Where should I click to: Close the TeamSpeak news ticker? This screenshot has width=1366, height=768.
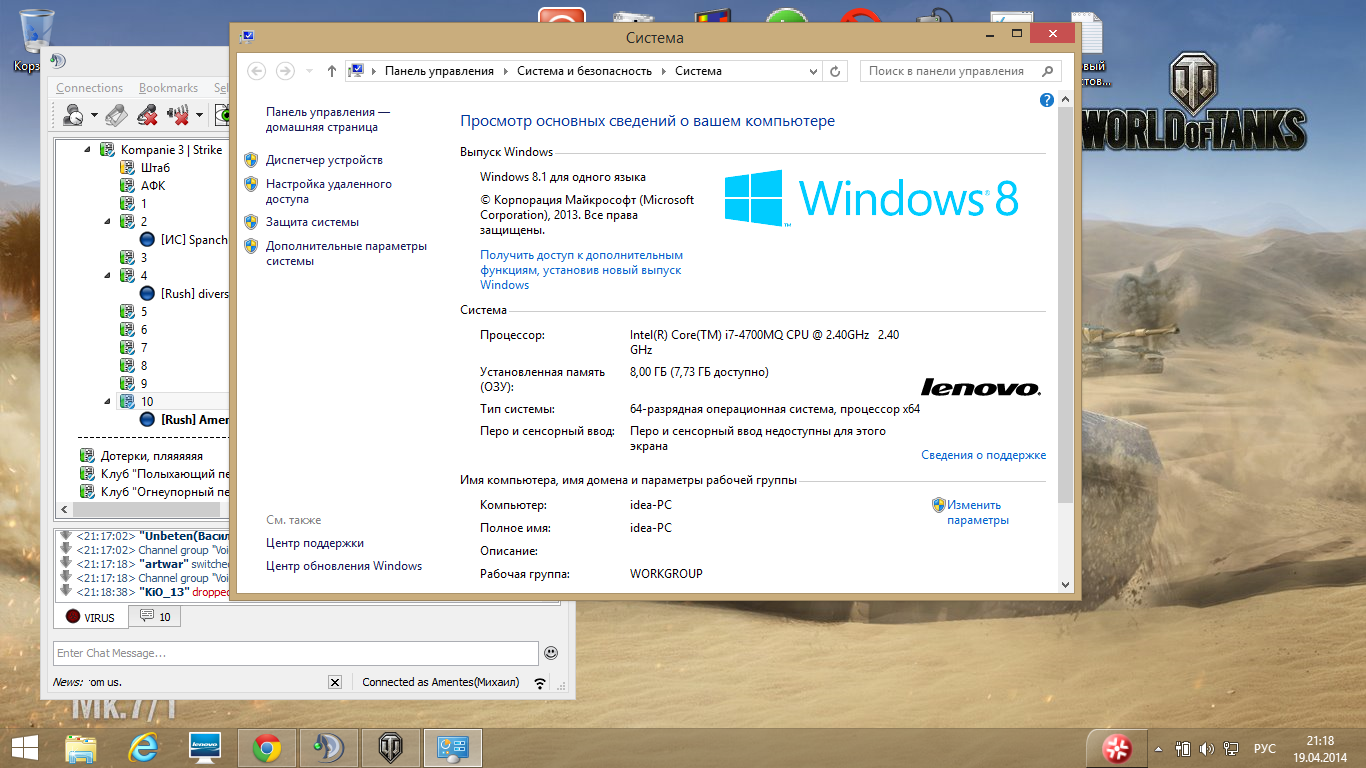(335, 682)
